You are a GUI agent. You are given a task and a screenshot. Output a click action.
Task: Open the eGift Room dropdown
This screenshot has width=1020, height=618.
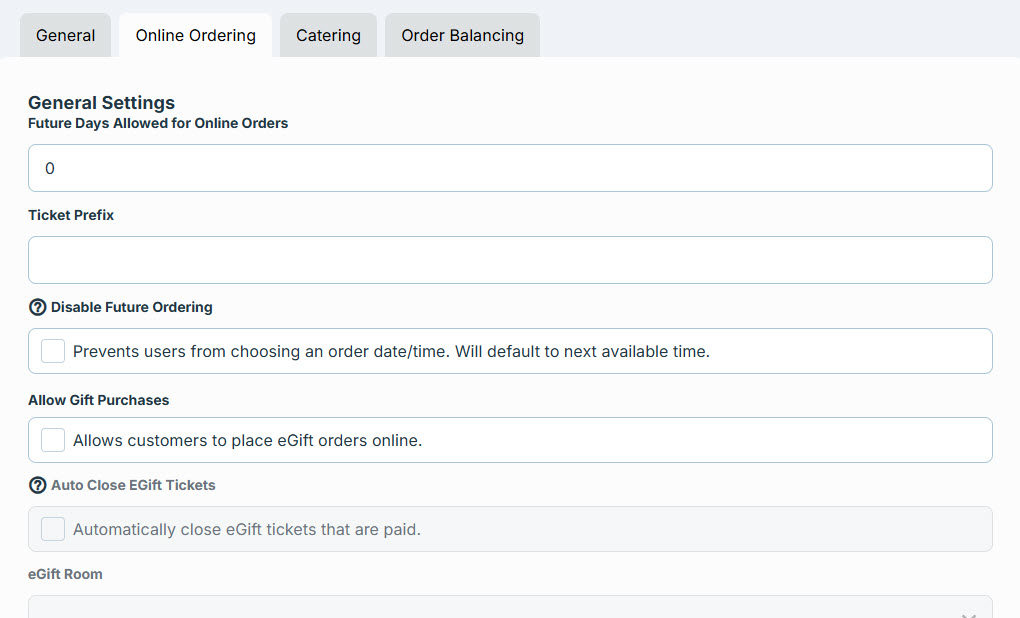[510, 607]
